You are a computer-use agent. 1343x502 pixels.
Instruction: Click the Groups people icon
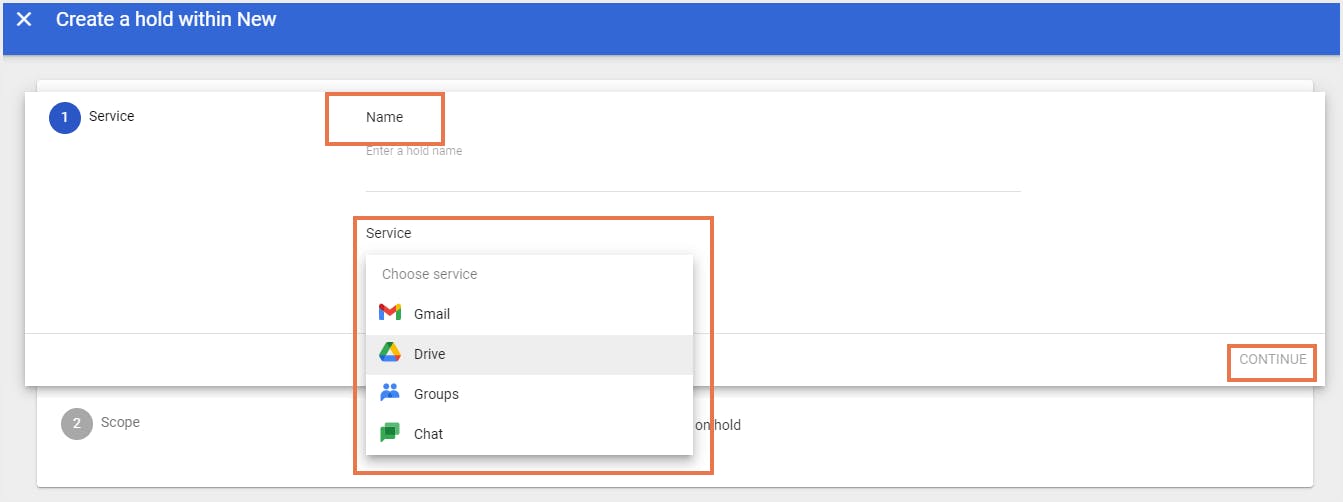click(x=390, y=393)
